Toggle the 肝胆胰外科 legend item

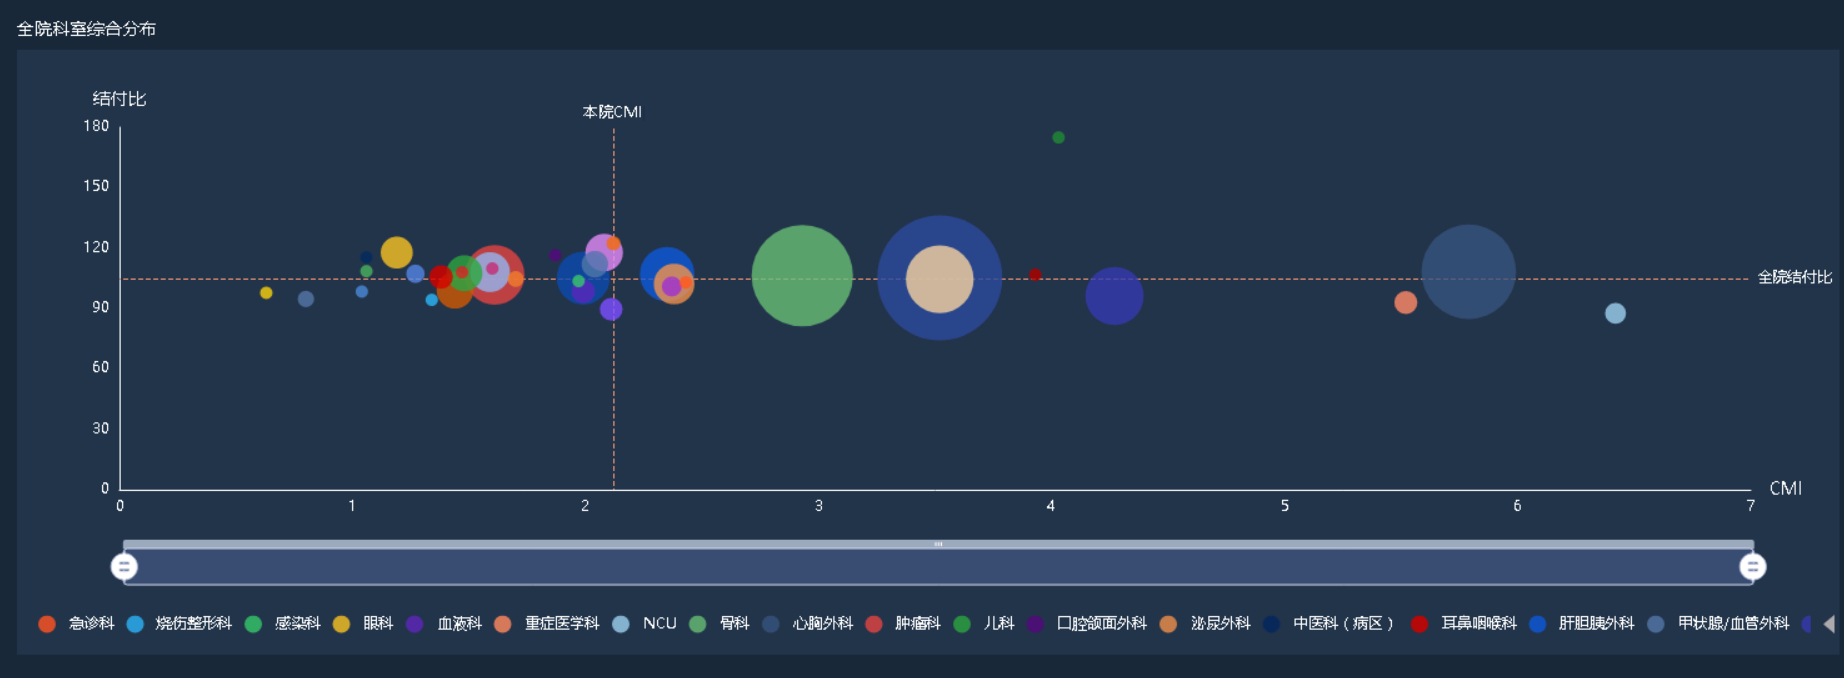pyautogui.click(x=1582, y=624)
